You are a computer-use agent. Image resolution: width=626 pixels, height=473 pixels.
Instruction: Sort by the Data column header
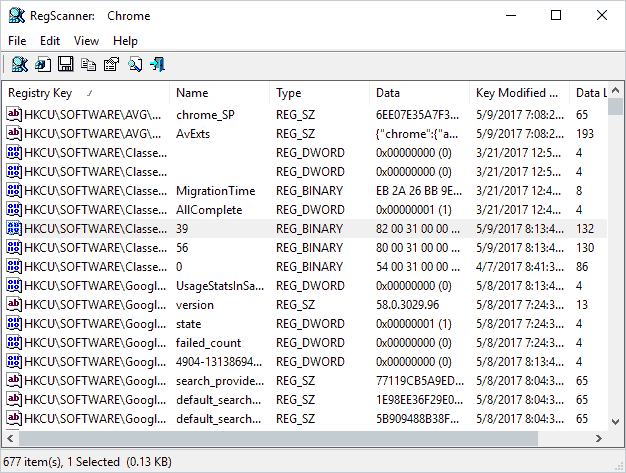[419, 93]
